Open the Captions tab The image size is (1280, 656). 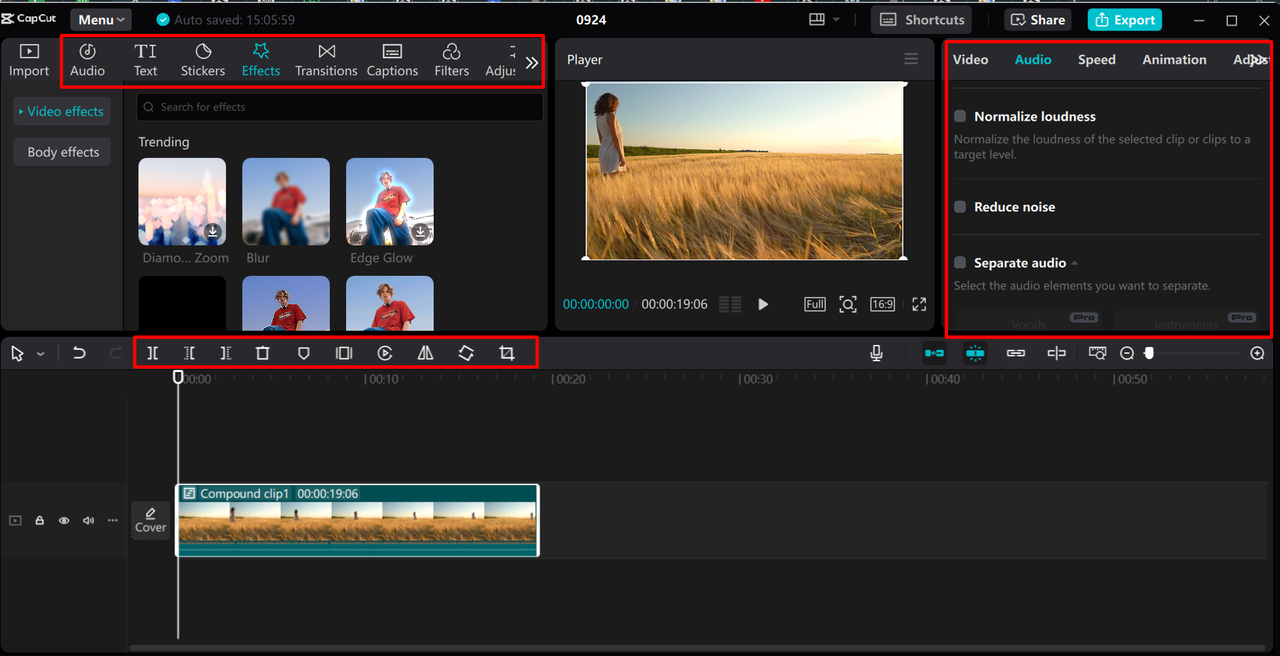[392, 60]
